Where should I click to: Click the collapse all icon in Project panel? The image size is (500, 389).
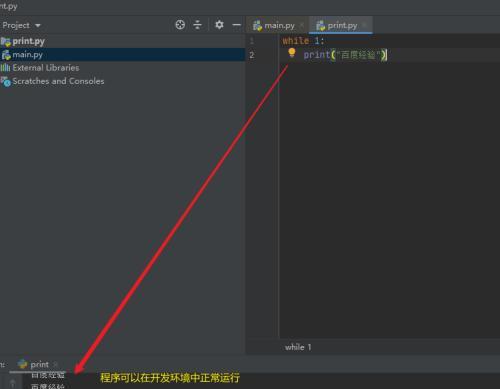pyautogui.click(x=197, y=25)
